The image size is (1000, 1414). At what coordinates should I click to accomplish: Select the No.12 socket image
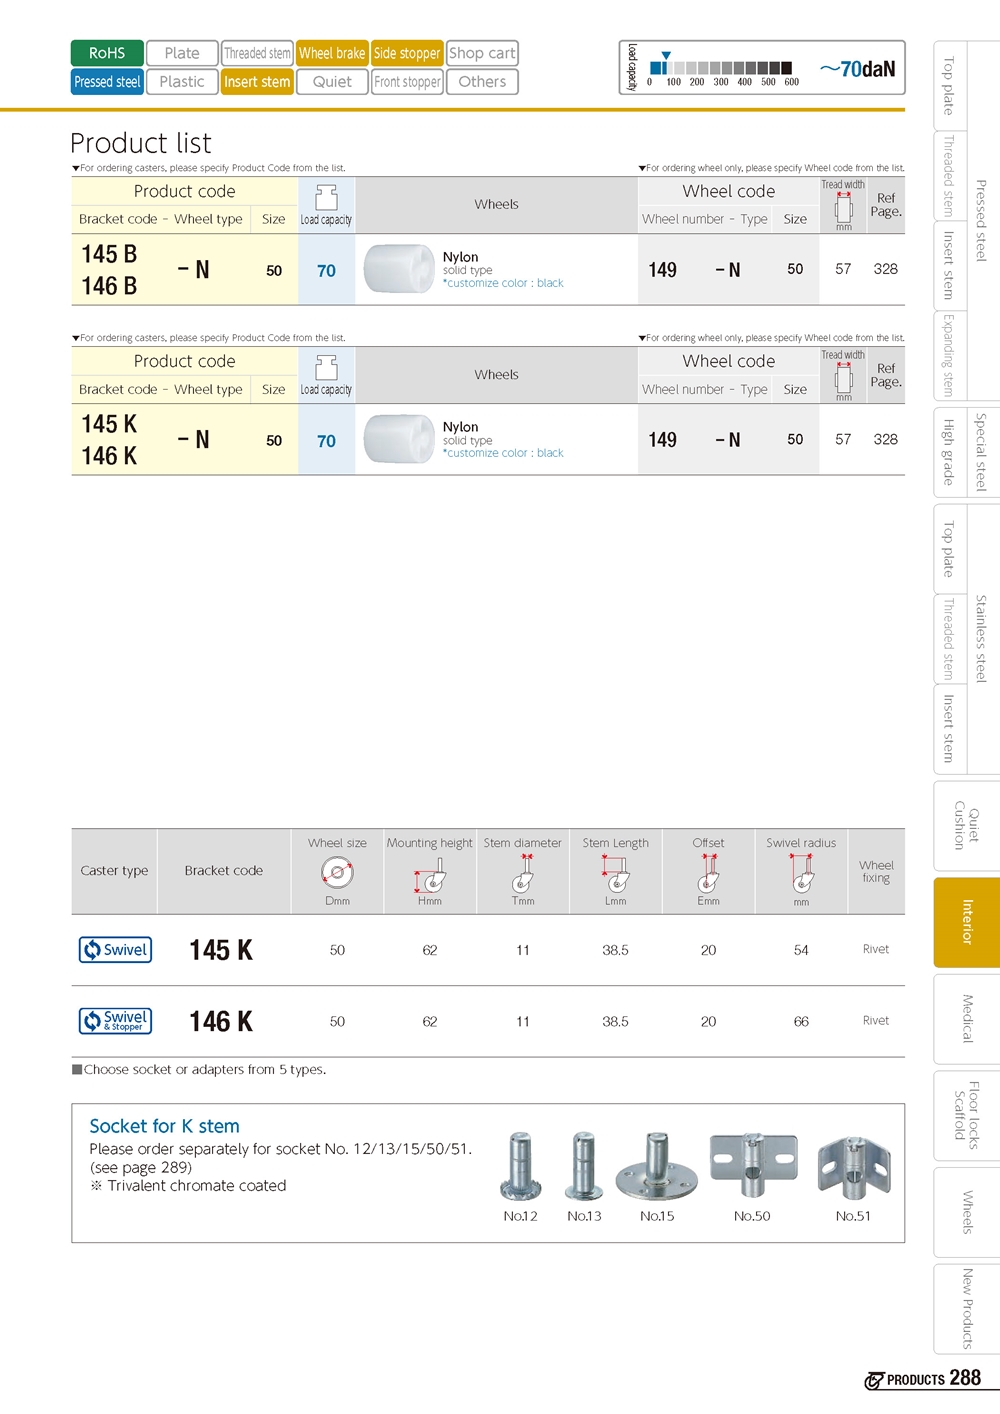pyautogui.click(x=521, y=1166)
